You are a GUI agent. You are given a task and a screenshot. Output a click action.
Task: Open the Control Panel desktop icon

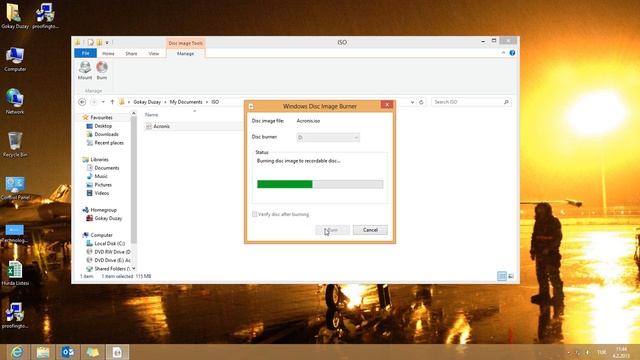(x=15, y=188)
